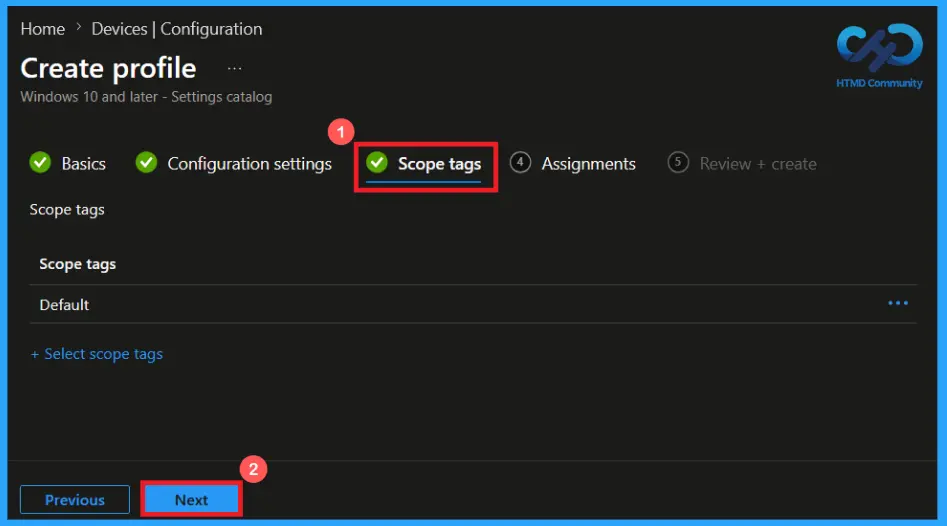This screenshot has width=947, height=526.
Task: Open the ellipsis menu beside Create profile
Action: [x=234, y=69]
